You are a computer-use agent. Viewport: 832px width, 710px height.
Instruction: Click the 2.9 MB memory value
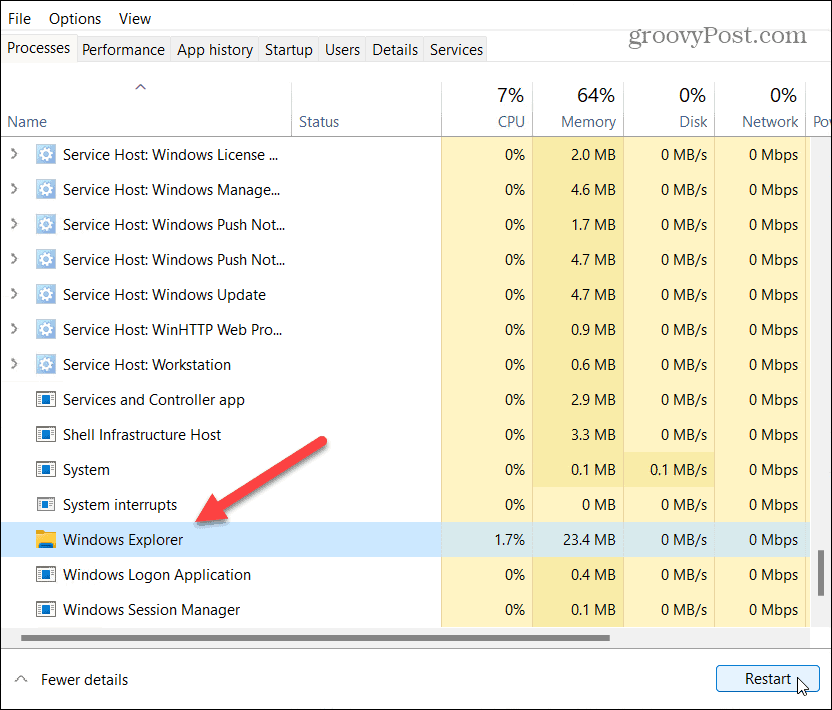593,400
